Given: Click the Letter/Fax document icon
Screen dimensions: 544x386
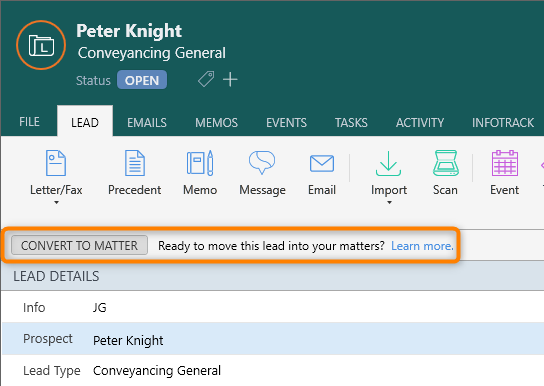Looking at the screenshot, I should (56, 163).
